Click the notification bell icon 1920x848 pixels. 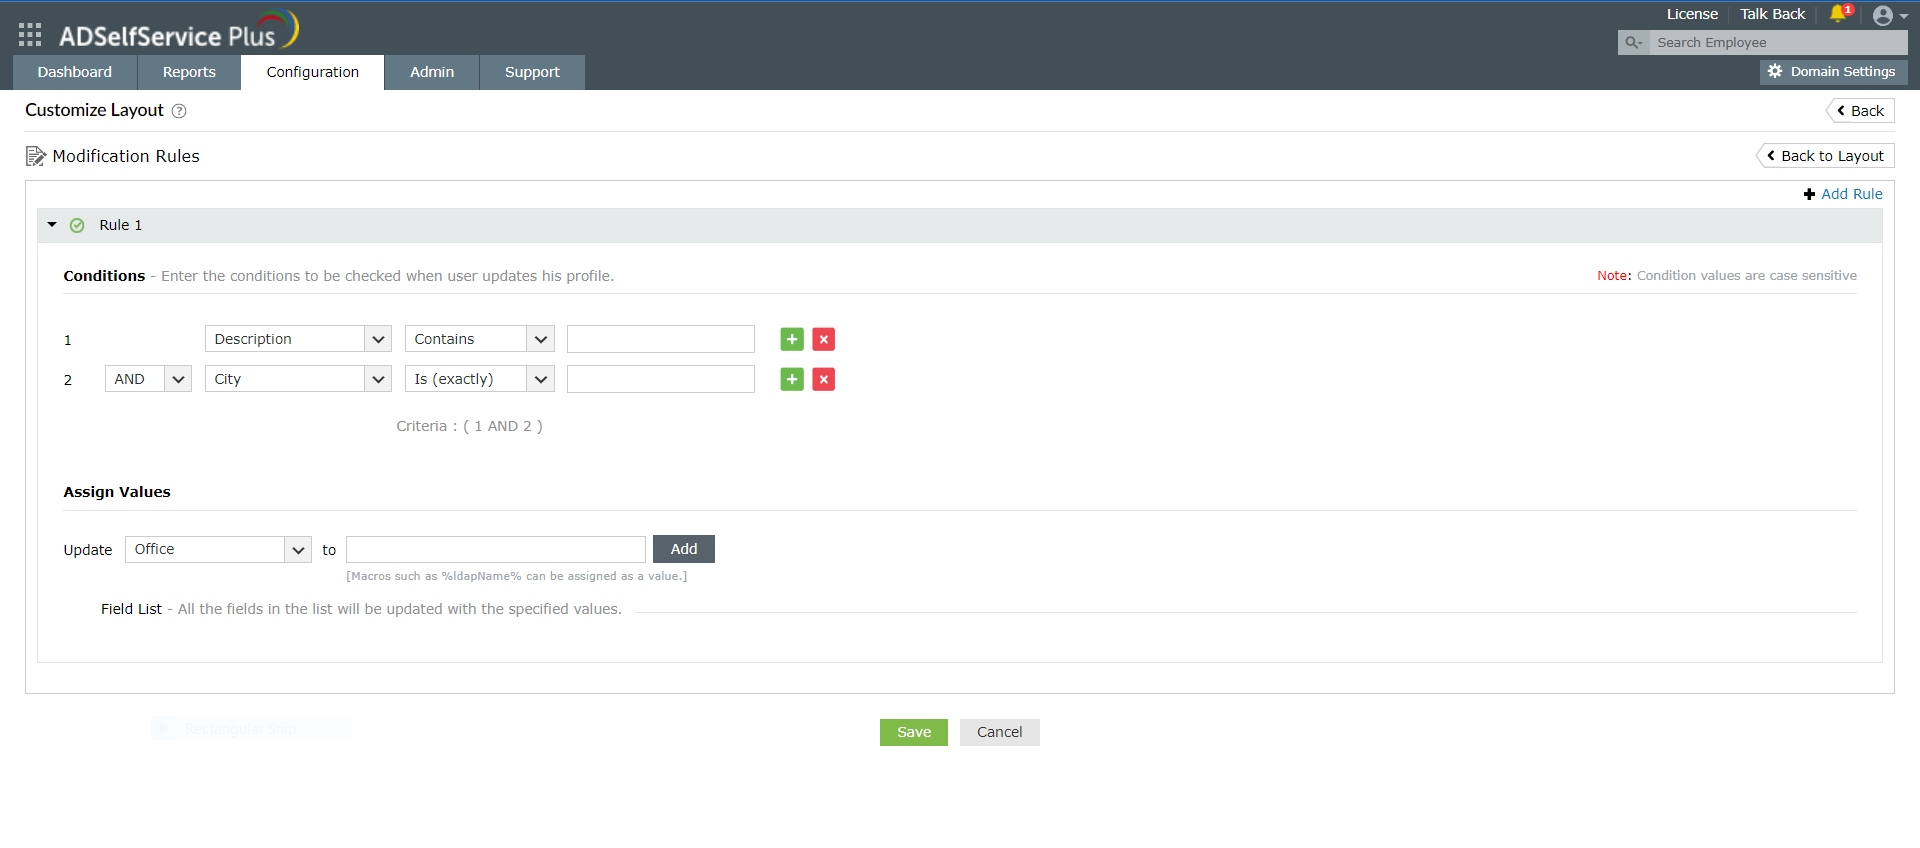point(1838,14)
